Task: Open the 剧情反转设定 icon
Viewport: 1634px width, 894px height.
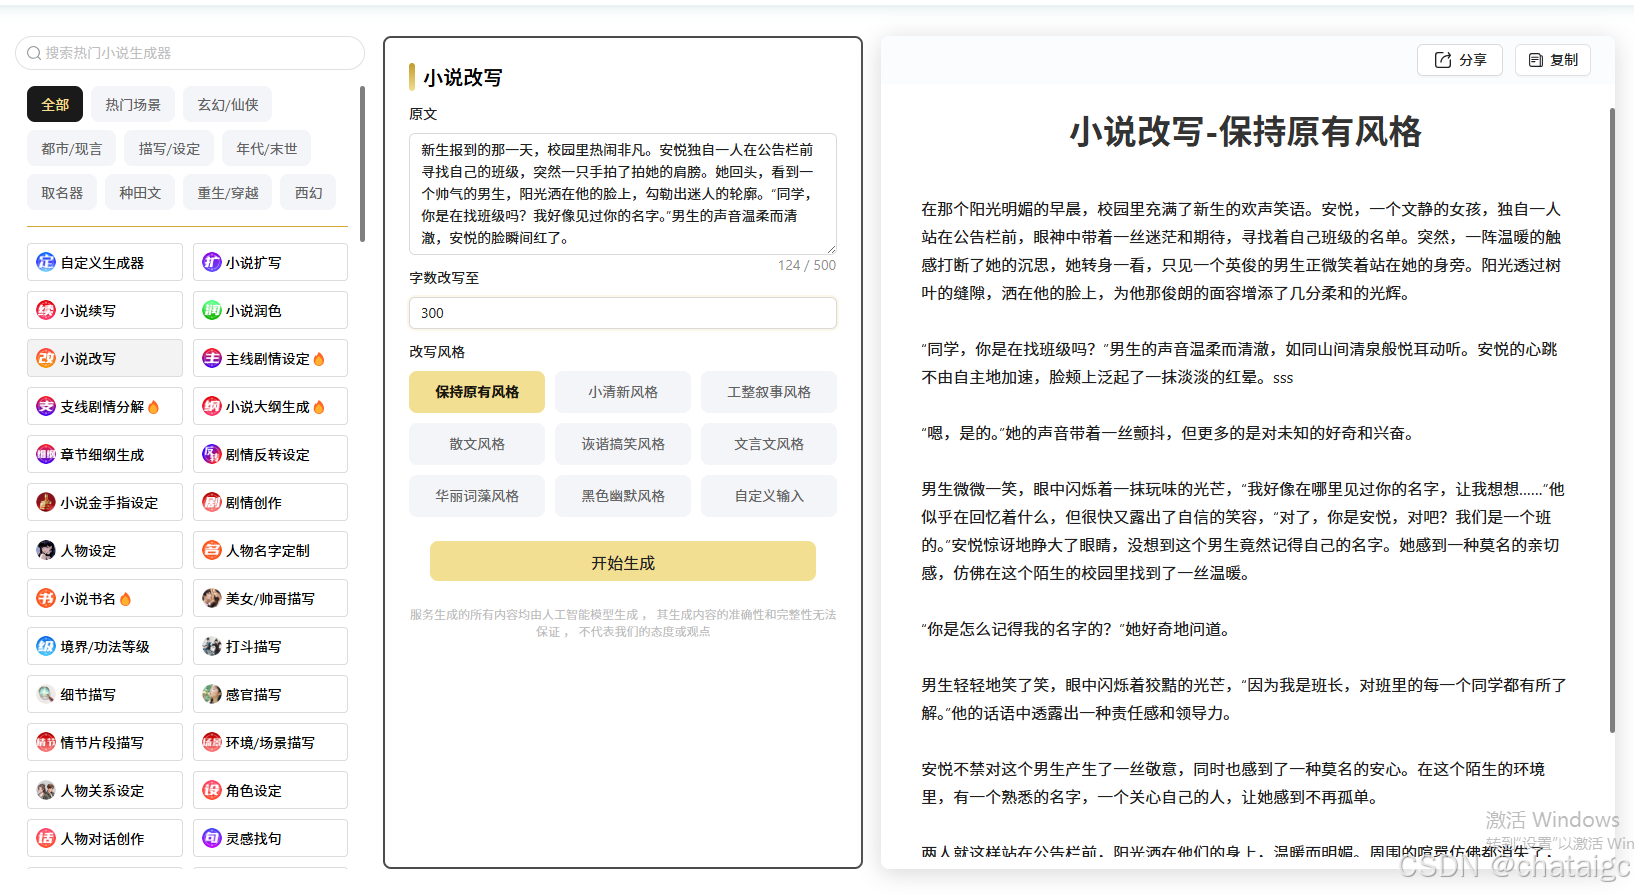Action: coord(212,454)
